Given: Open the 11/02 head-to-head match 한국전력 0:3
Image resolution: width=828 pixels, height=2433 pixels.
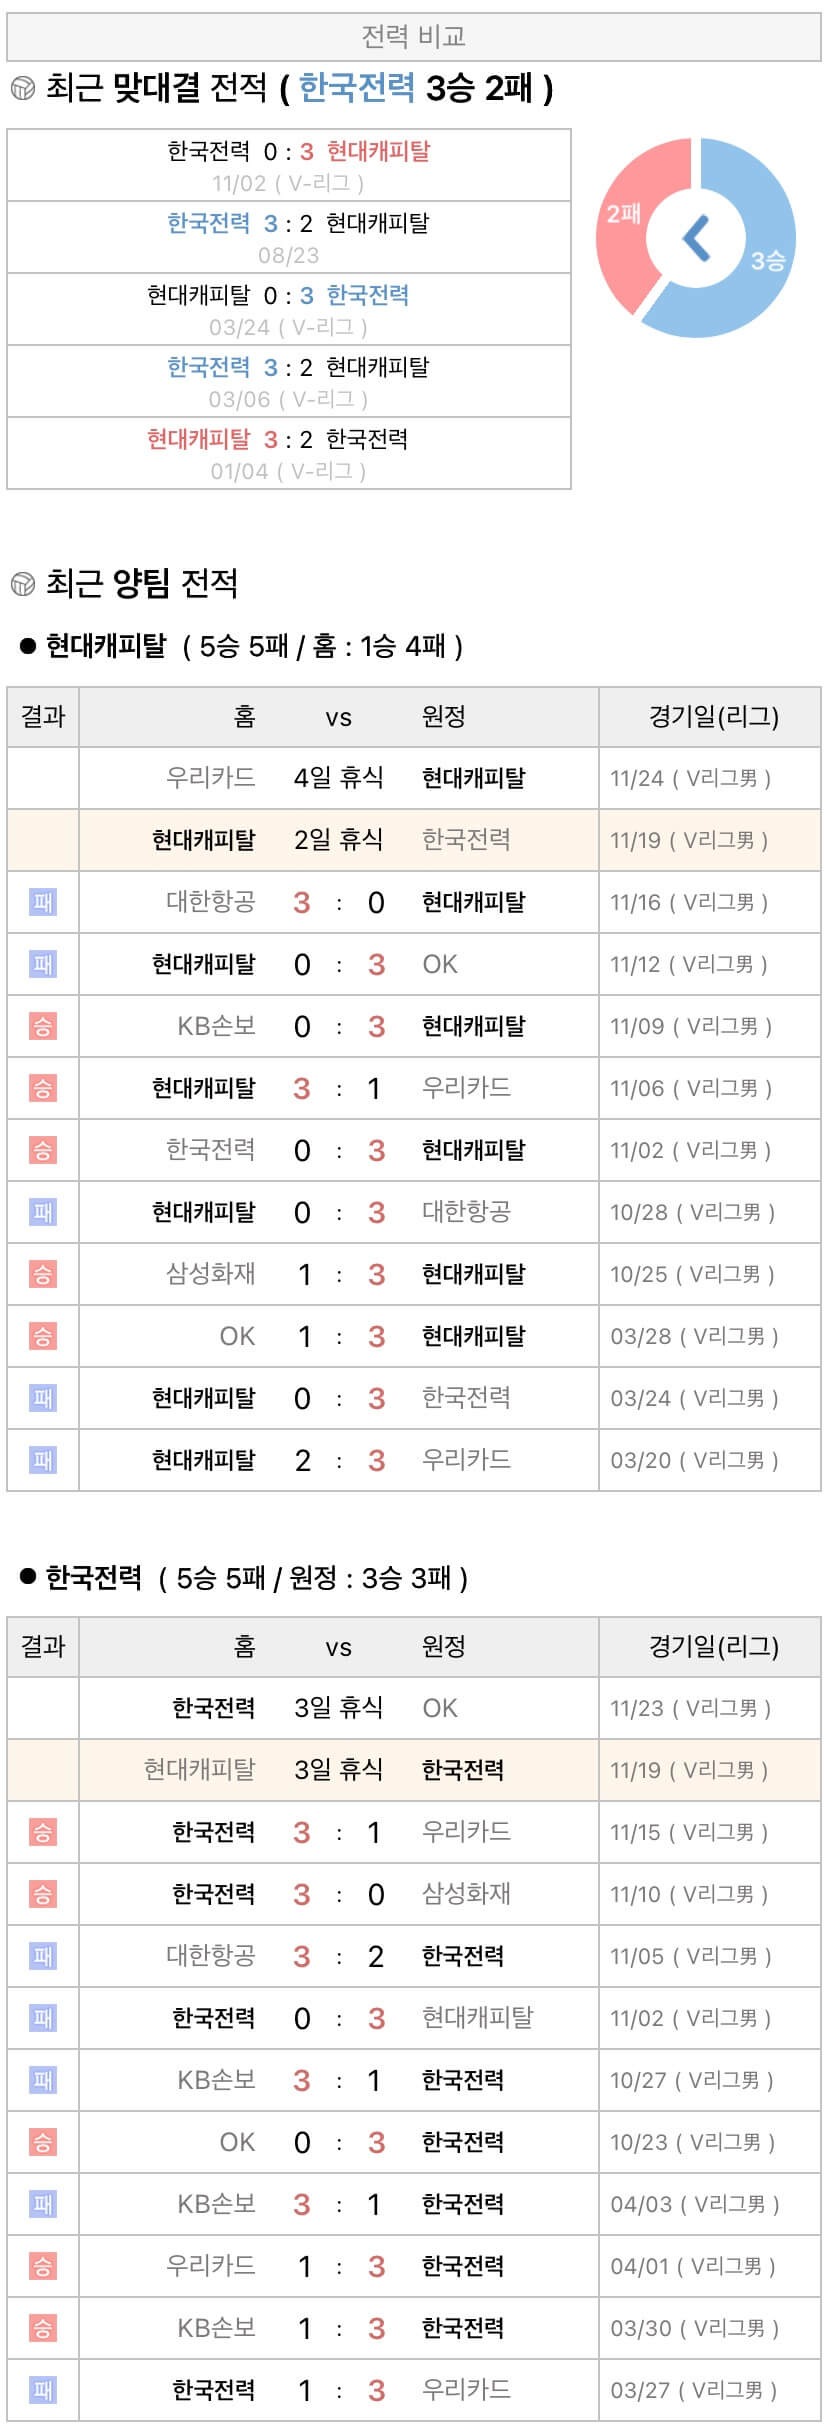Looking at the screenshot, I should pos(288,165).
